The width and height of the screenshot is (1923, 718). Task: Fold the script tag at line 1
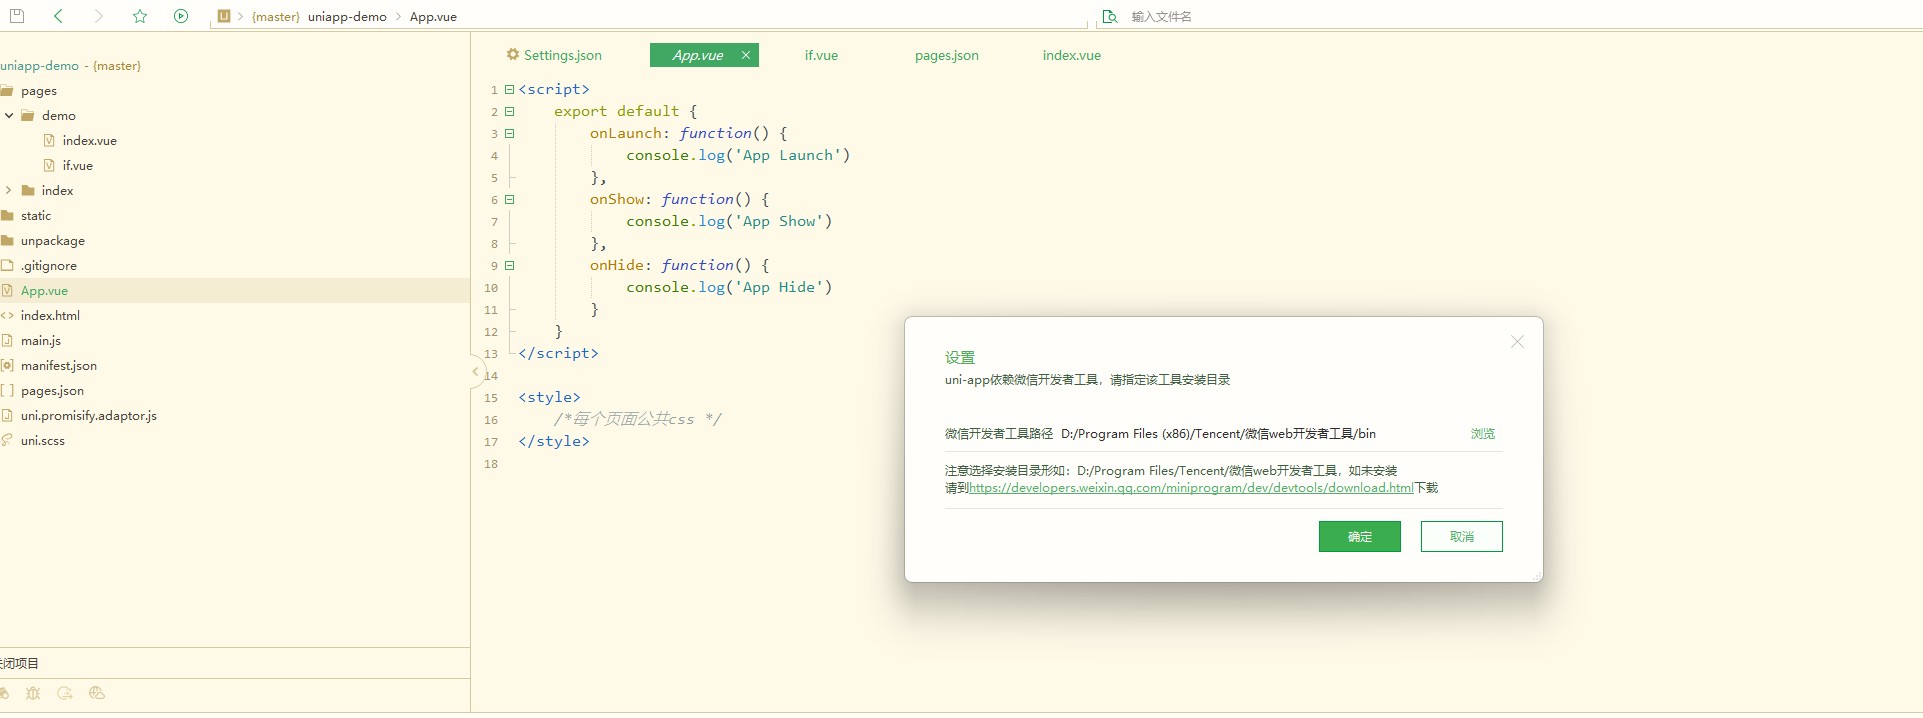click(x=509, y=89)
